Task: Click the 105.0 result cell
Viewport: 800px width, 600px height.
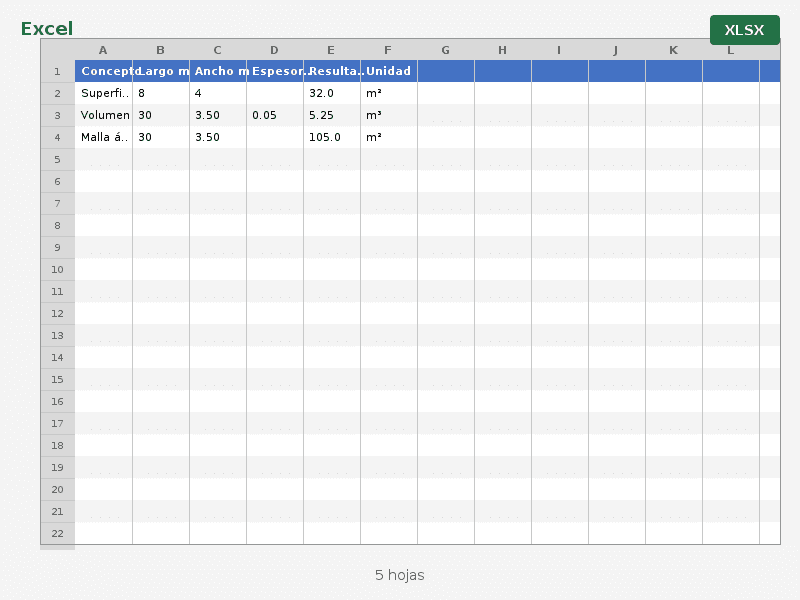Action: tap(332, 137)
